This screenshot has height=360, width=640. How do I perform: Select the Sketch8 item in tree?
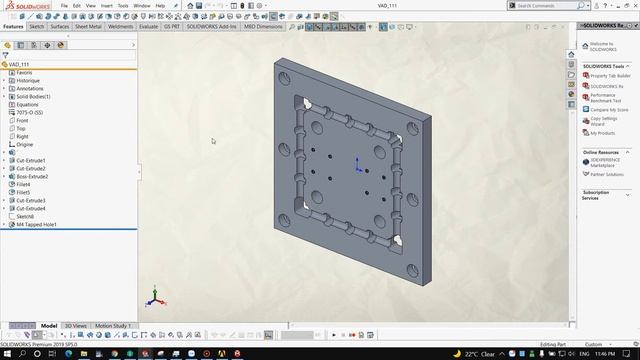pyautogui.click(x=25, y=217)
